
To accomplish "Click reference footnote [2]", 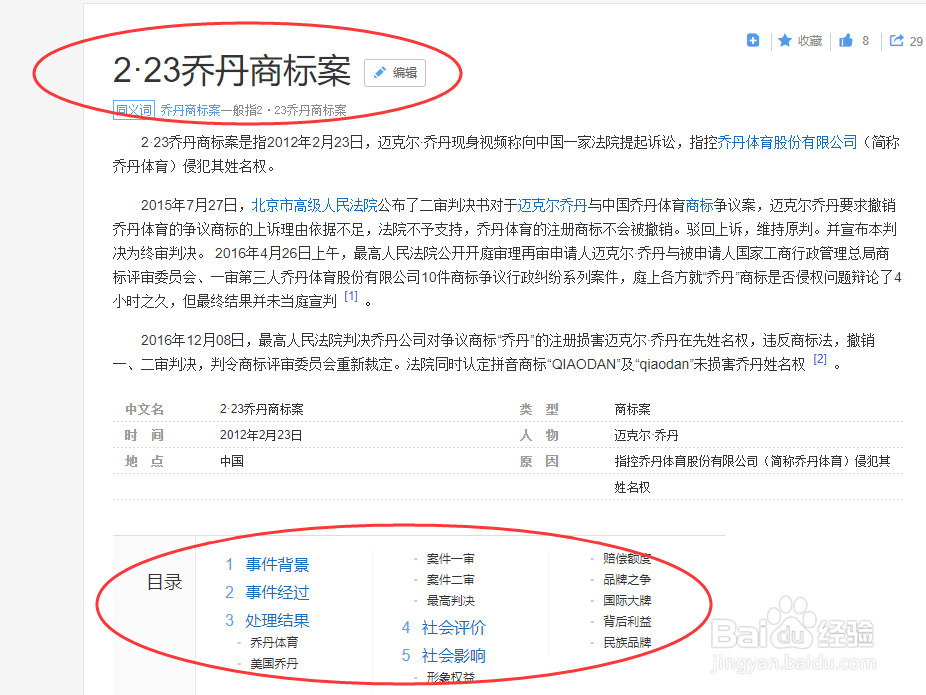I will 820,359.
